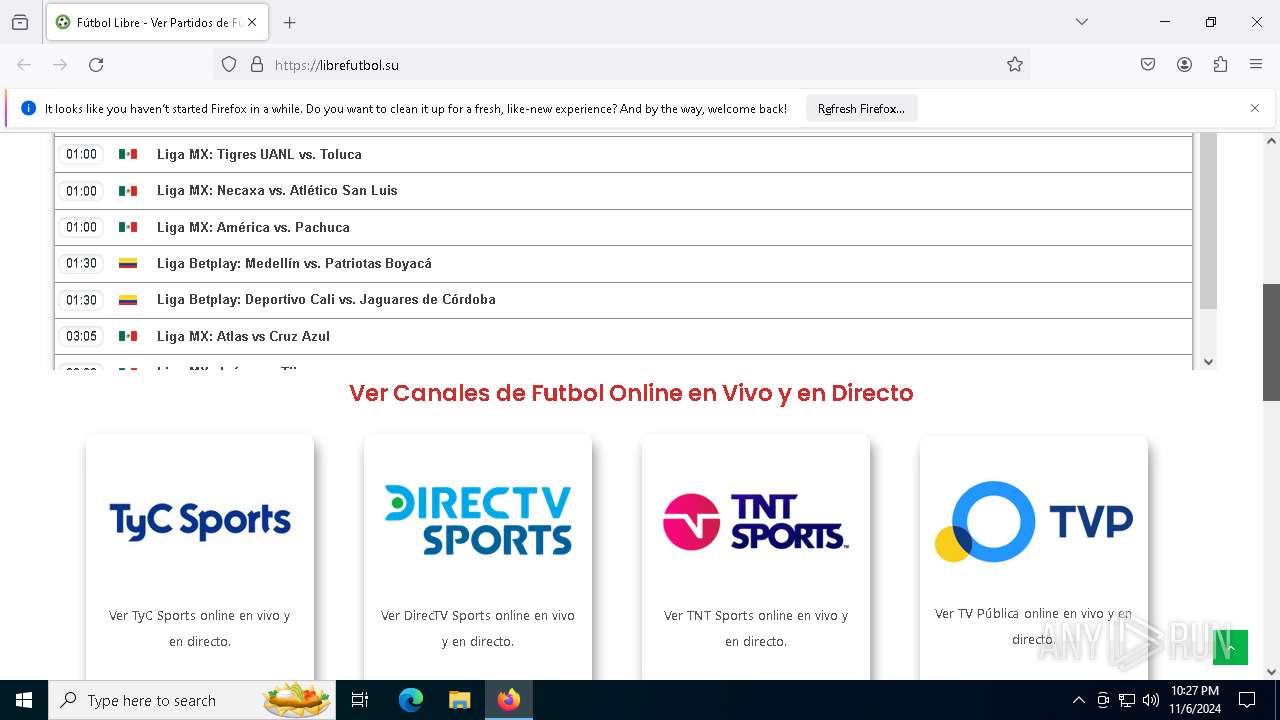This screenshot has height=720, width=1280.
Task: Open the Necaxa vs. Atlético San Luis match
Action: [623, 190]
